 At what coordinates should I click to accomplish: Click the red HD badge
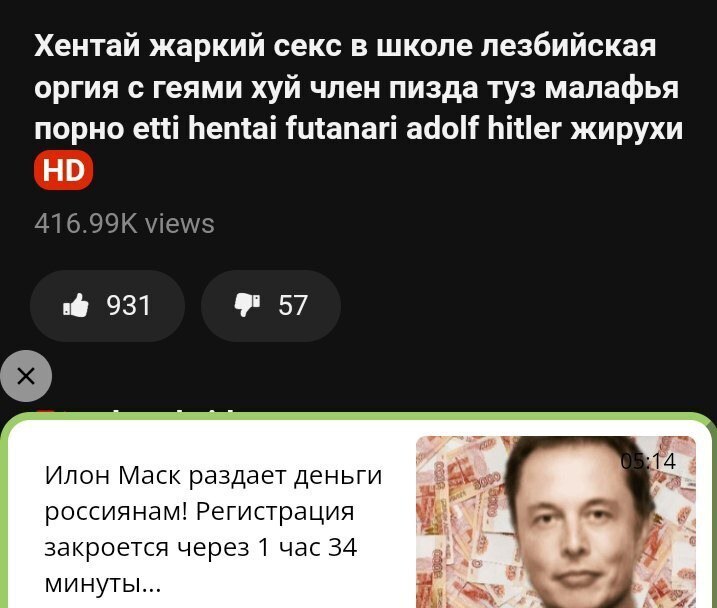tap(64, 170)
